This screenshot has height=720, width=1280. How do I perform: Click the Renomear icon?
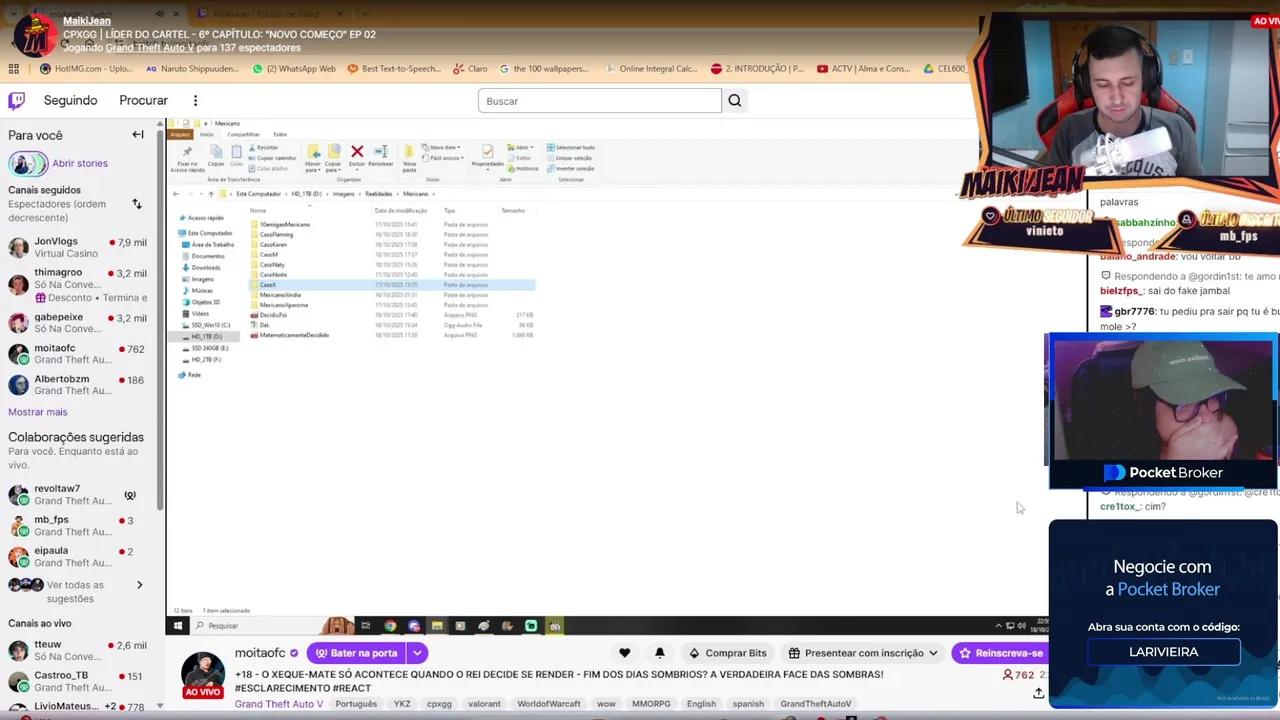coord(381,151)
